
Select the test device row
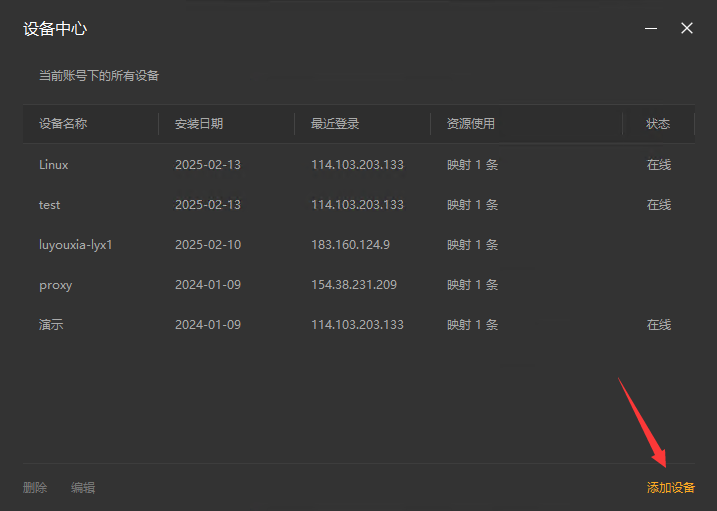click(x=359, y=205)
